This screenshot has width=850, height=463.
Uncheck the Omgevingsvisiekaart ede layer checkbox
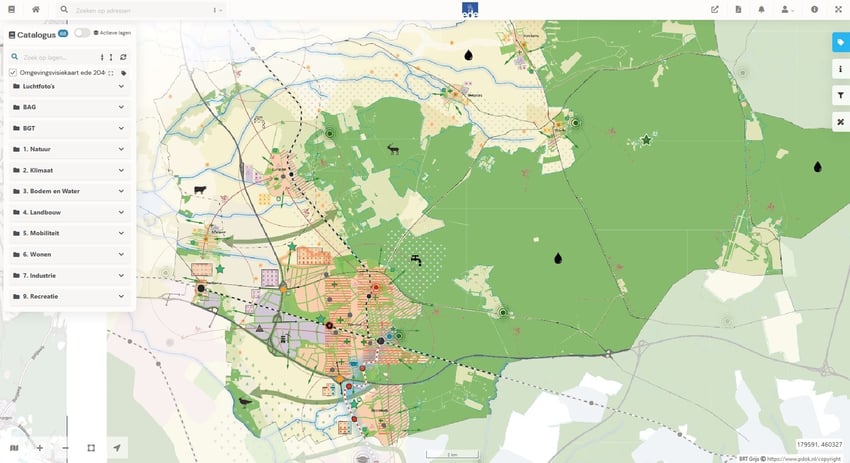click(13, 73)
